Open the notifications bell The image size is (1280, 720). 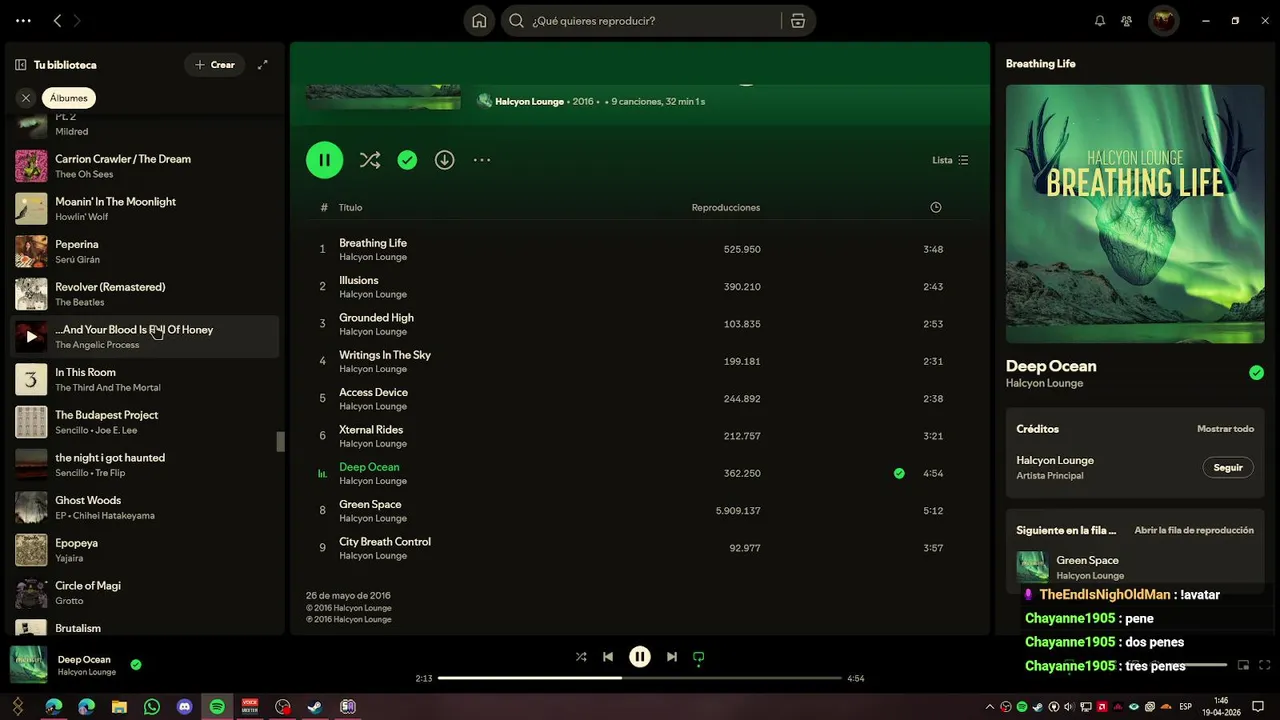tap(1099, 20)
